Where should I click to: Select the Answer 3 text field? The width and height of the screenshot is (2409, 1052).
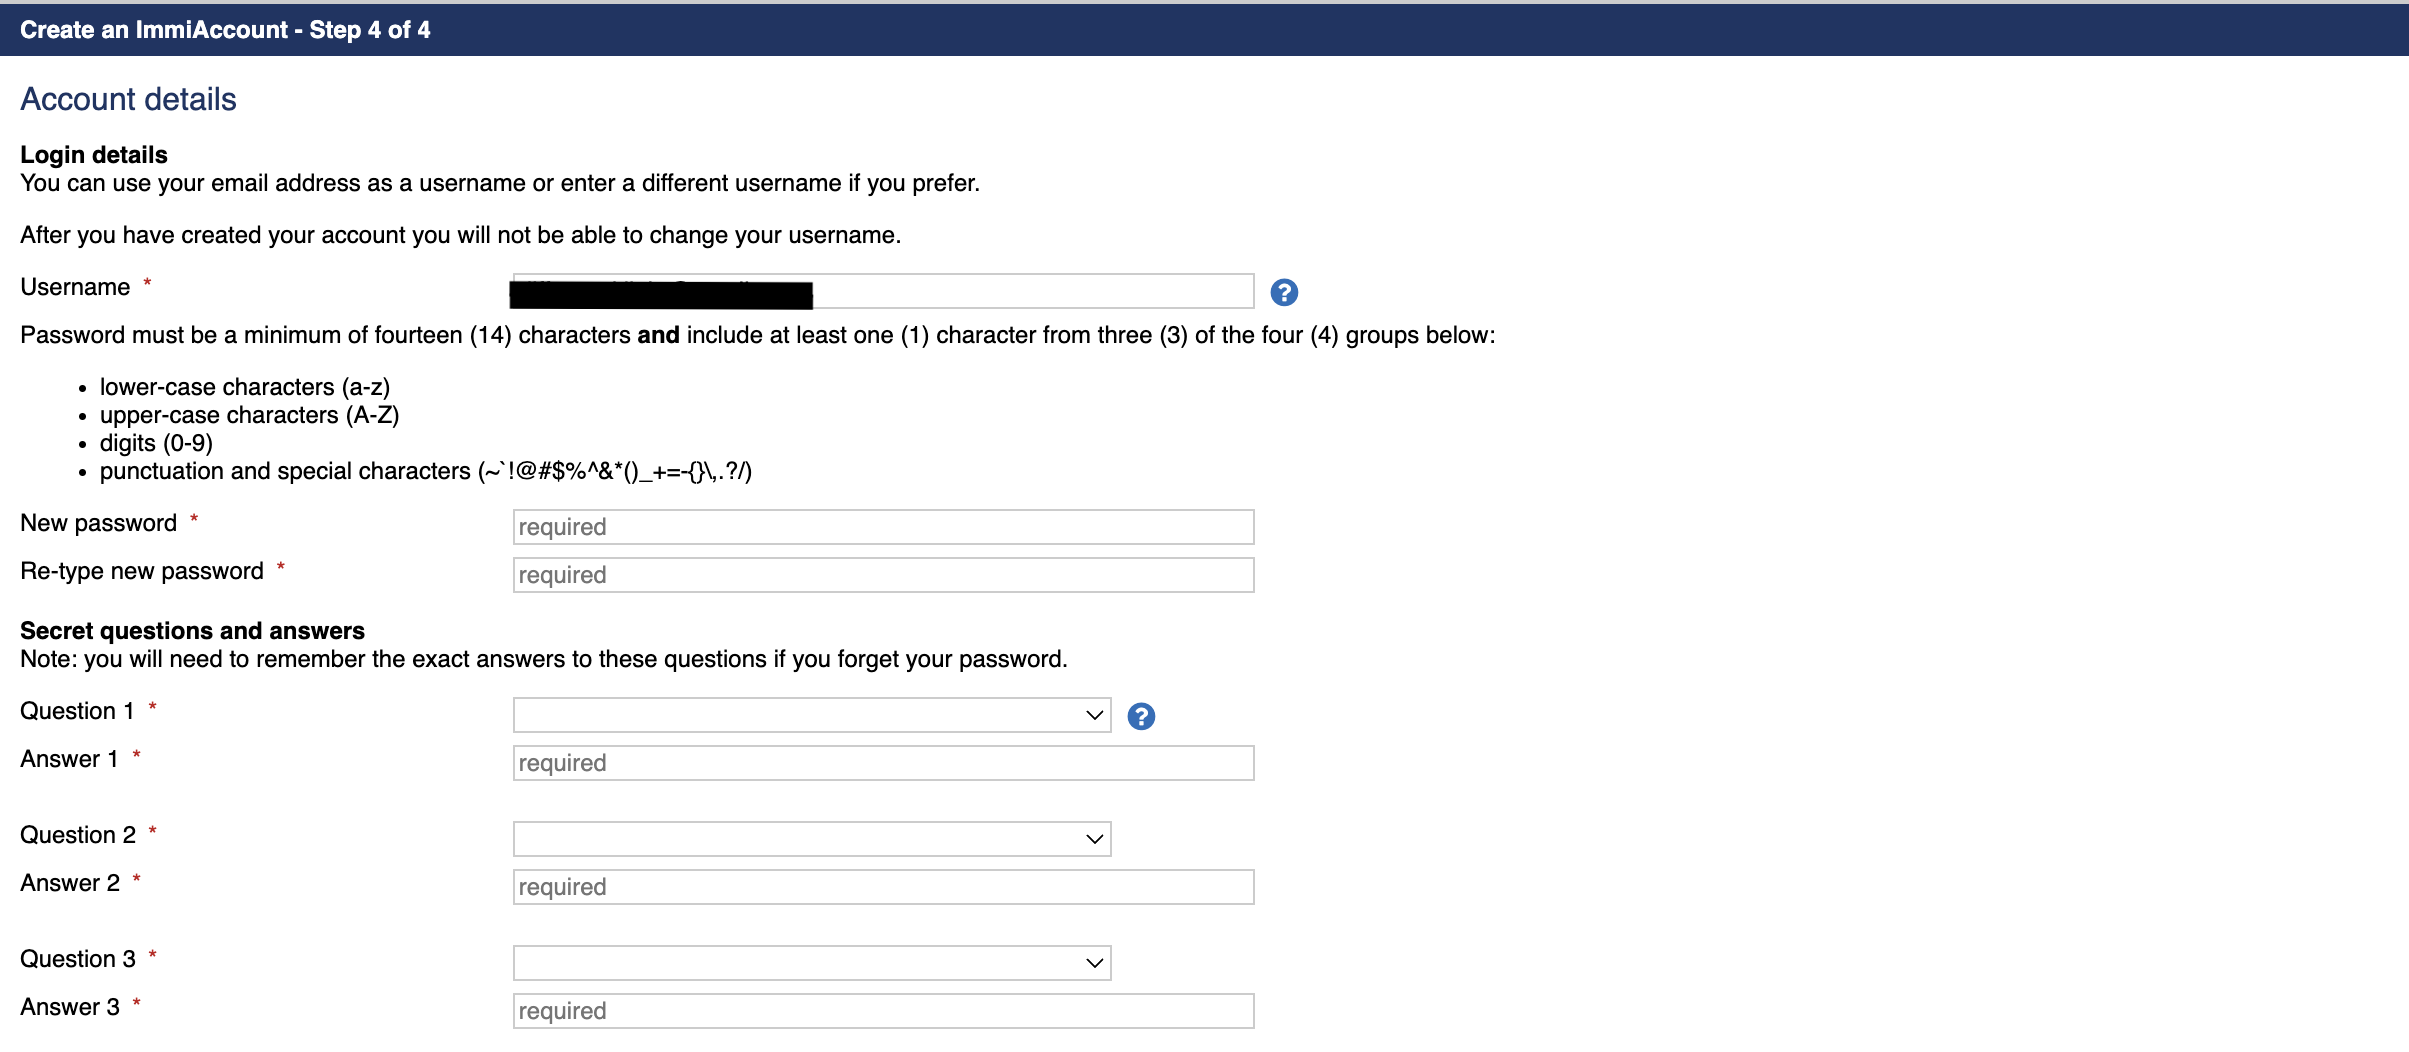point(883,1011)
